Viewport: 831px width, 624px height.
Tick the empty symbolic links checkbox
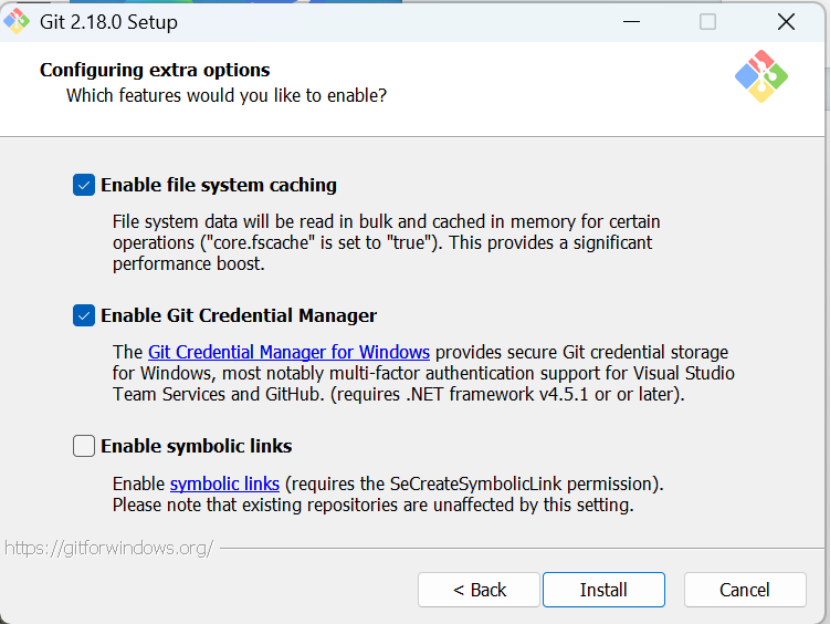84,446
